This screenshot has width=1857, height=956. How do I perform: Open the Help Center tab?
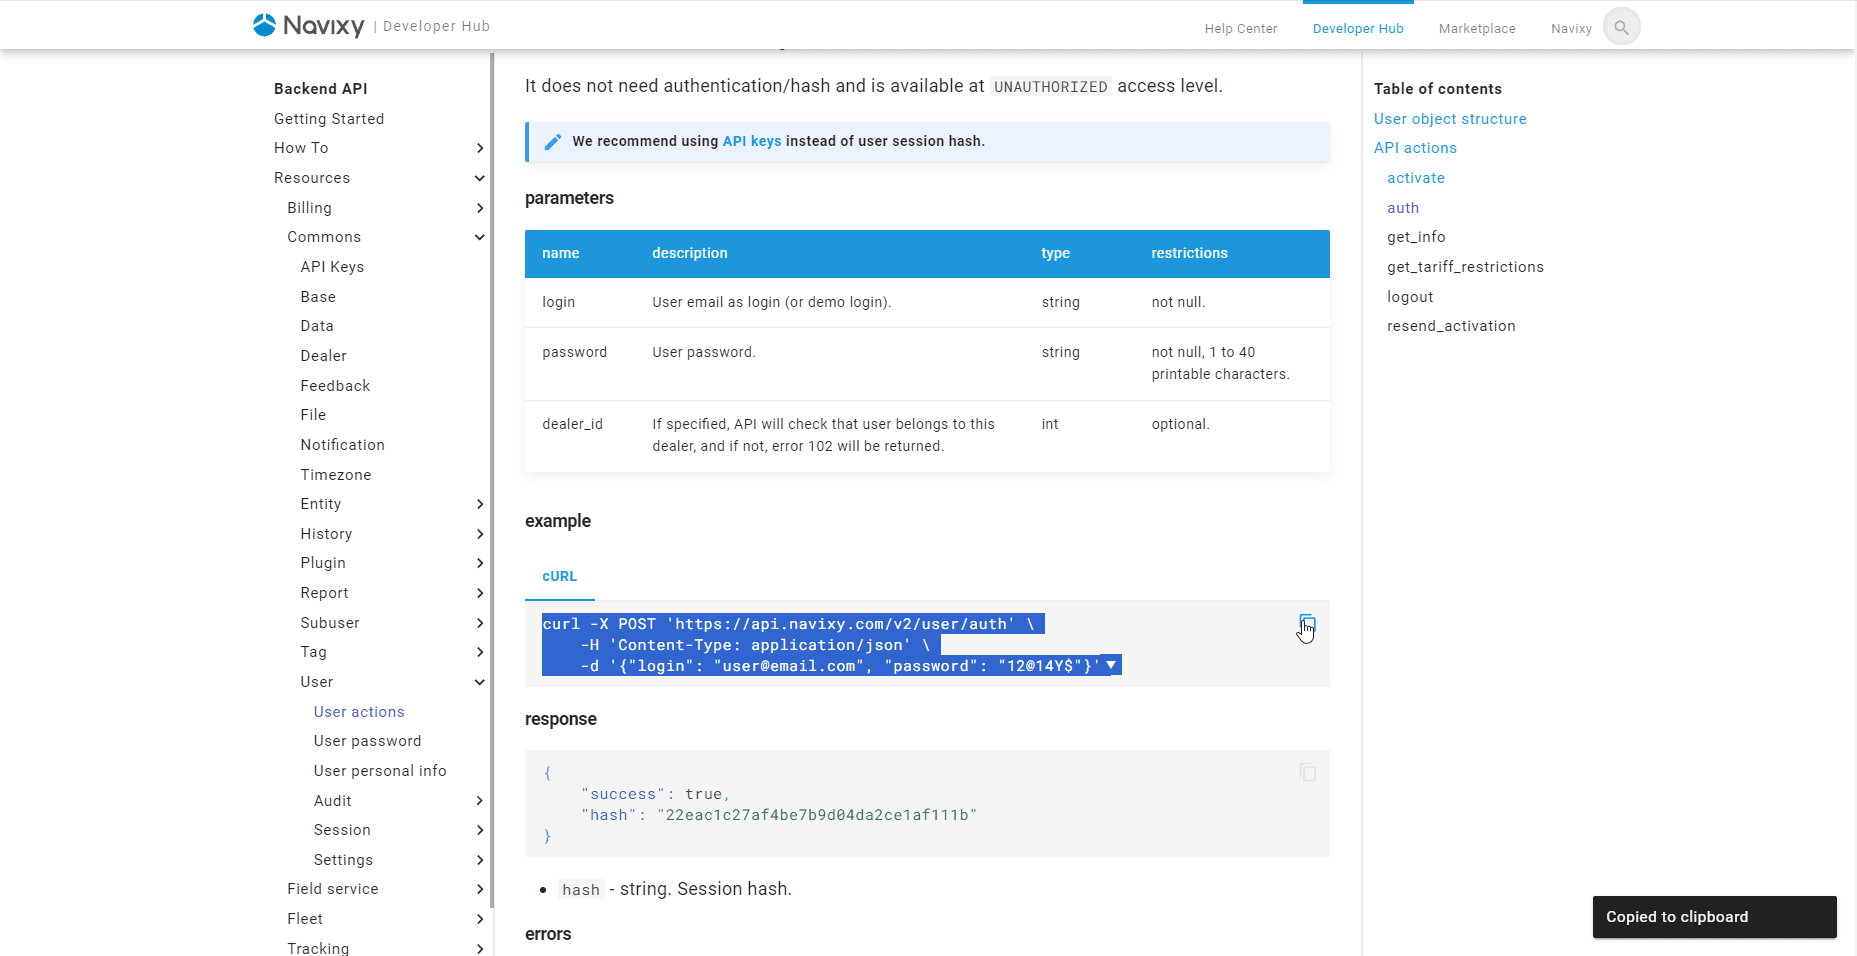coord(1241,28)
